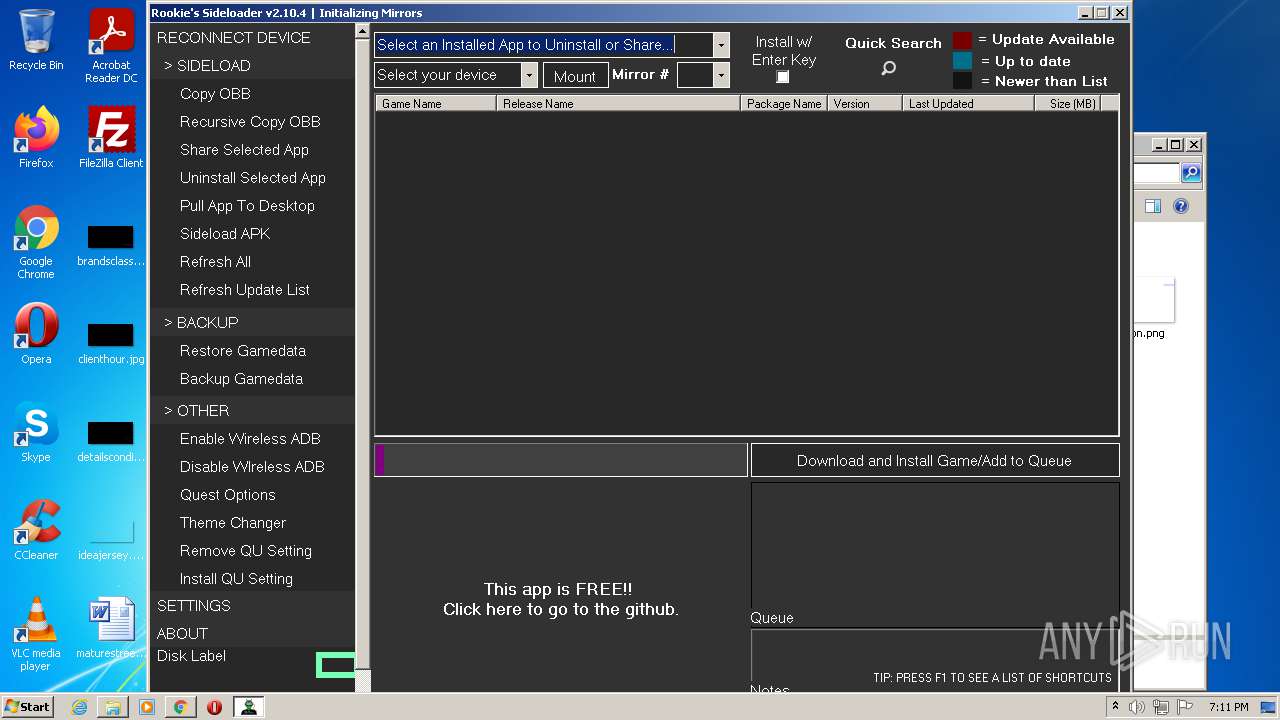The width and height of the screenshot is (1280, 720).
Task: Click the volume speaker tray icon
Action: coord(1137,707)
